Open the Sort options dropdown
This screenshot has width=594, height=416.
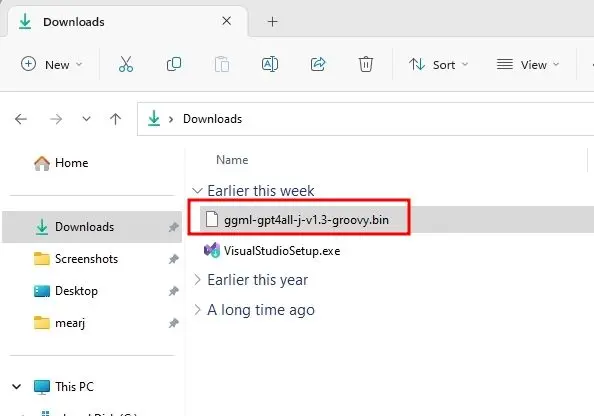439,64
